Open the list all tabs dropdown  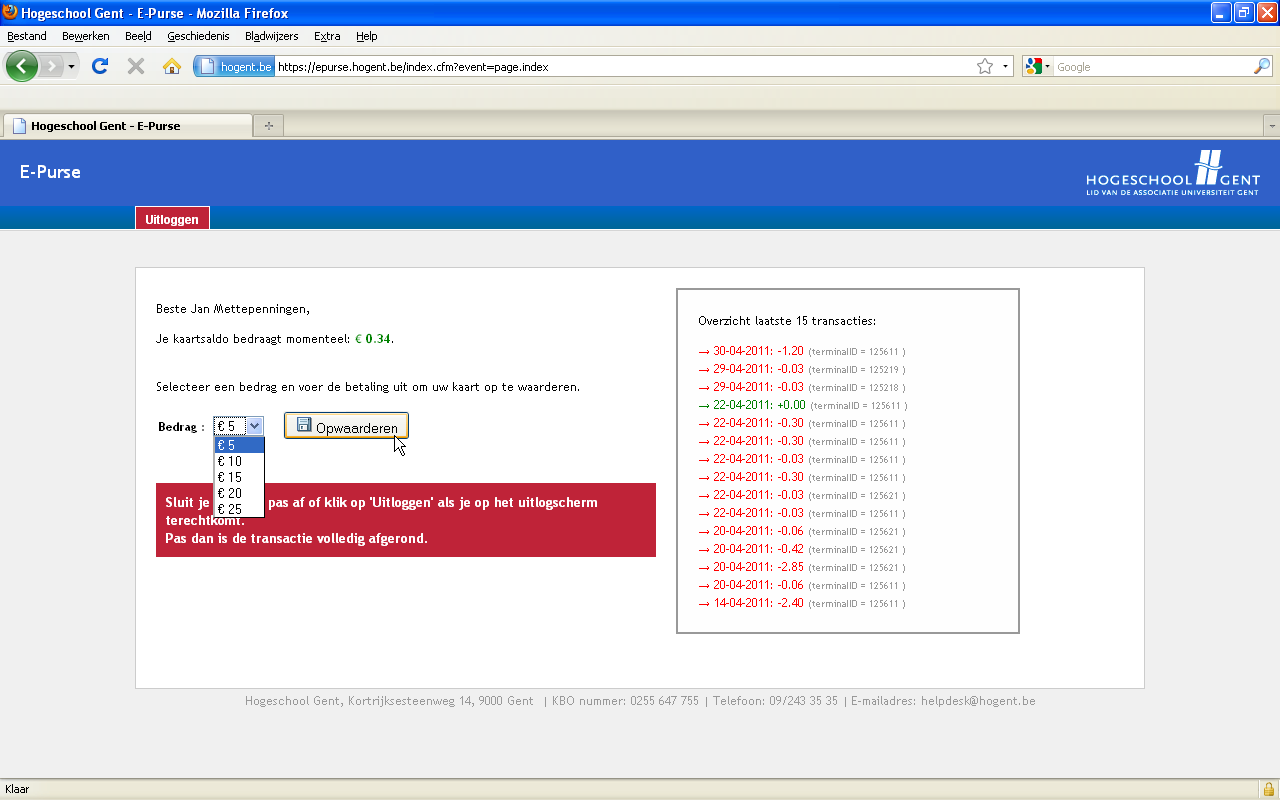(x=1271, y=126)
